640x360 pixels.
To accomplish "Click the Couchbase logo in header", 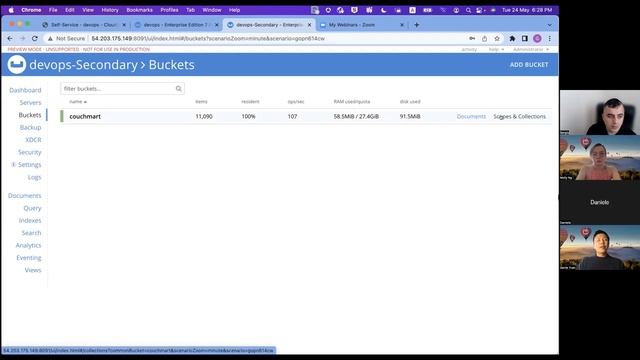I will tap(16, 64).
